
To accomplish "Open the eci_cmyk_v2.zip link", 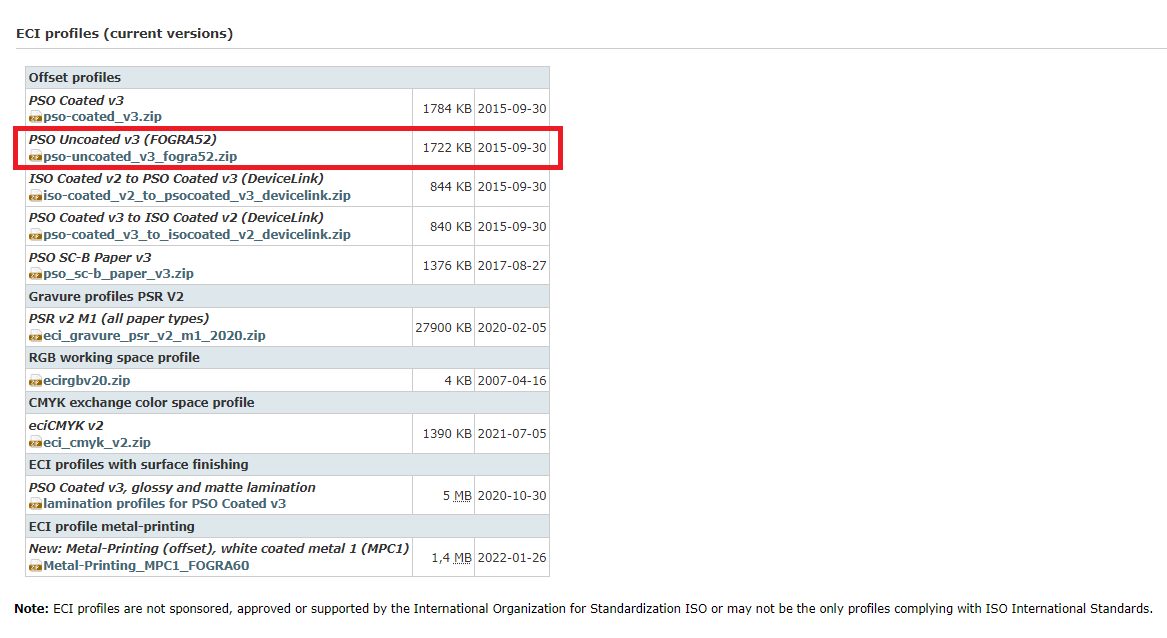I will (97, 442).
